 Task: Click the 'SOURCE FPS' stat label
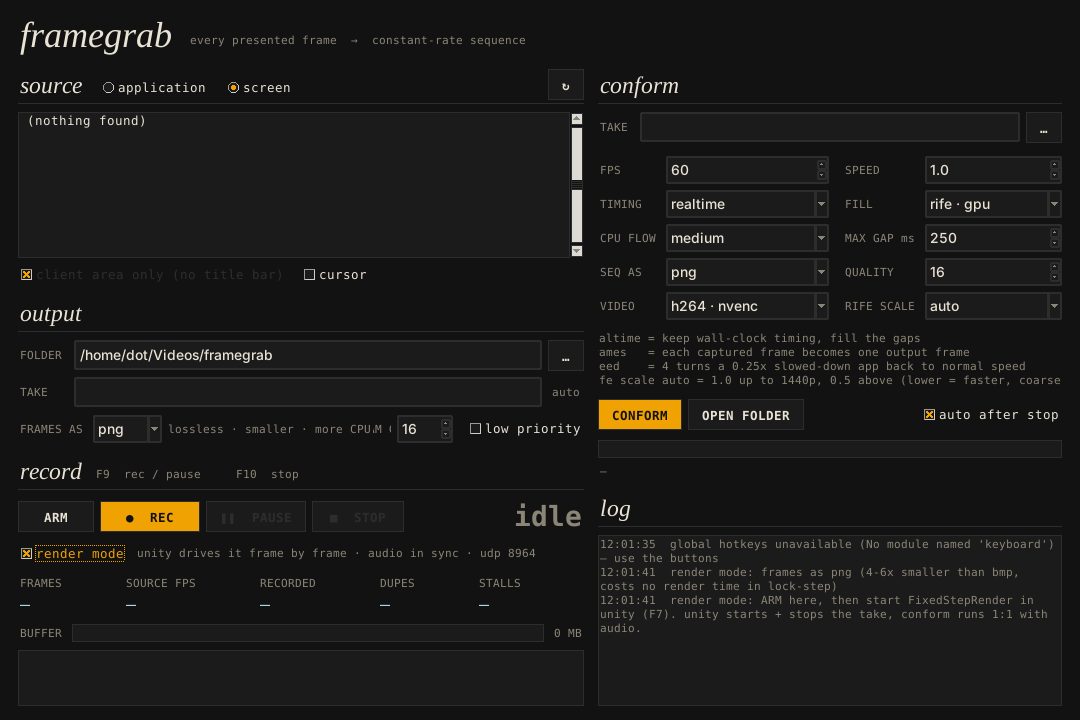160,583
